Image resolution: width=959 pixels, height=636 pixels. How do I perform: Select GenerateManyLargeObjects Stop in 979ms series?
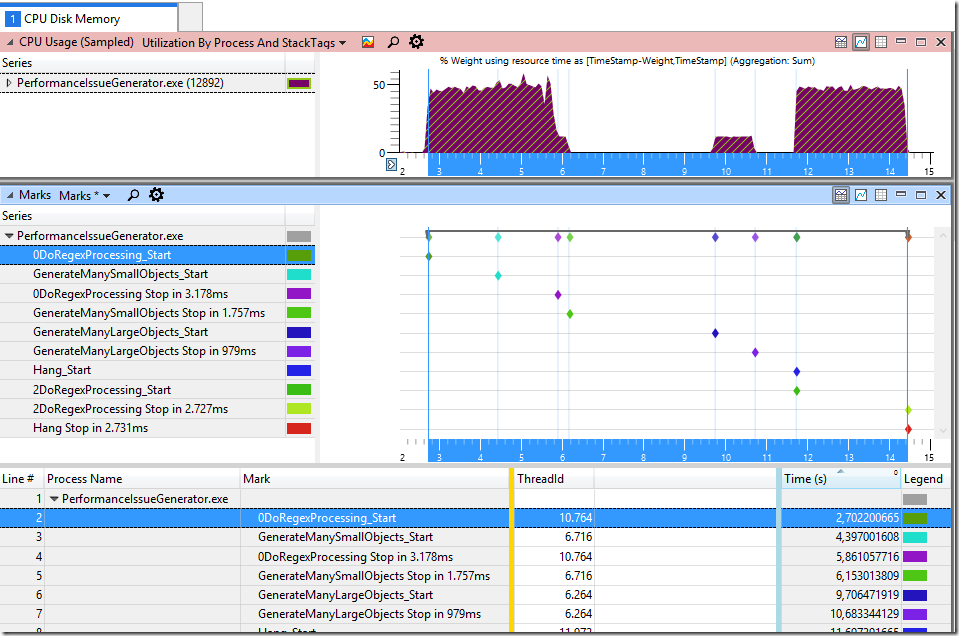[157, 351]
